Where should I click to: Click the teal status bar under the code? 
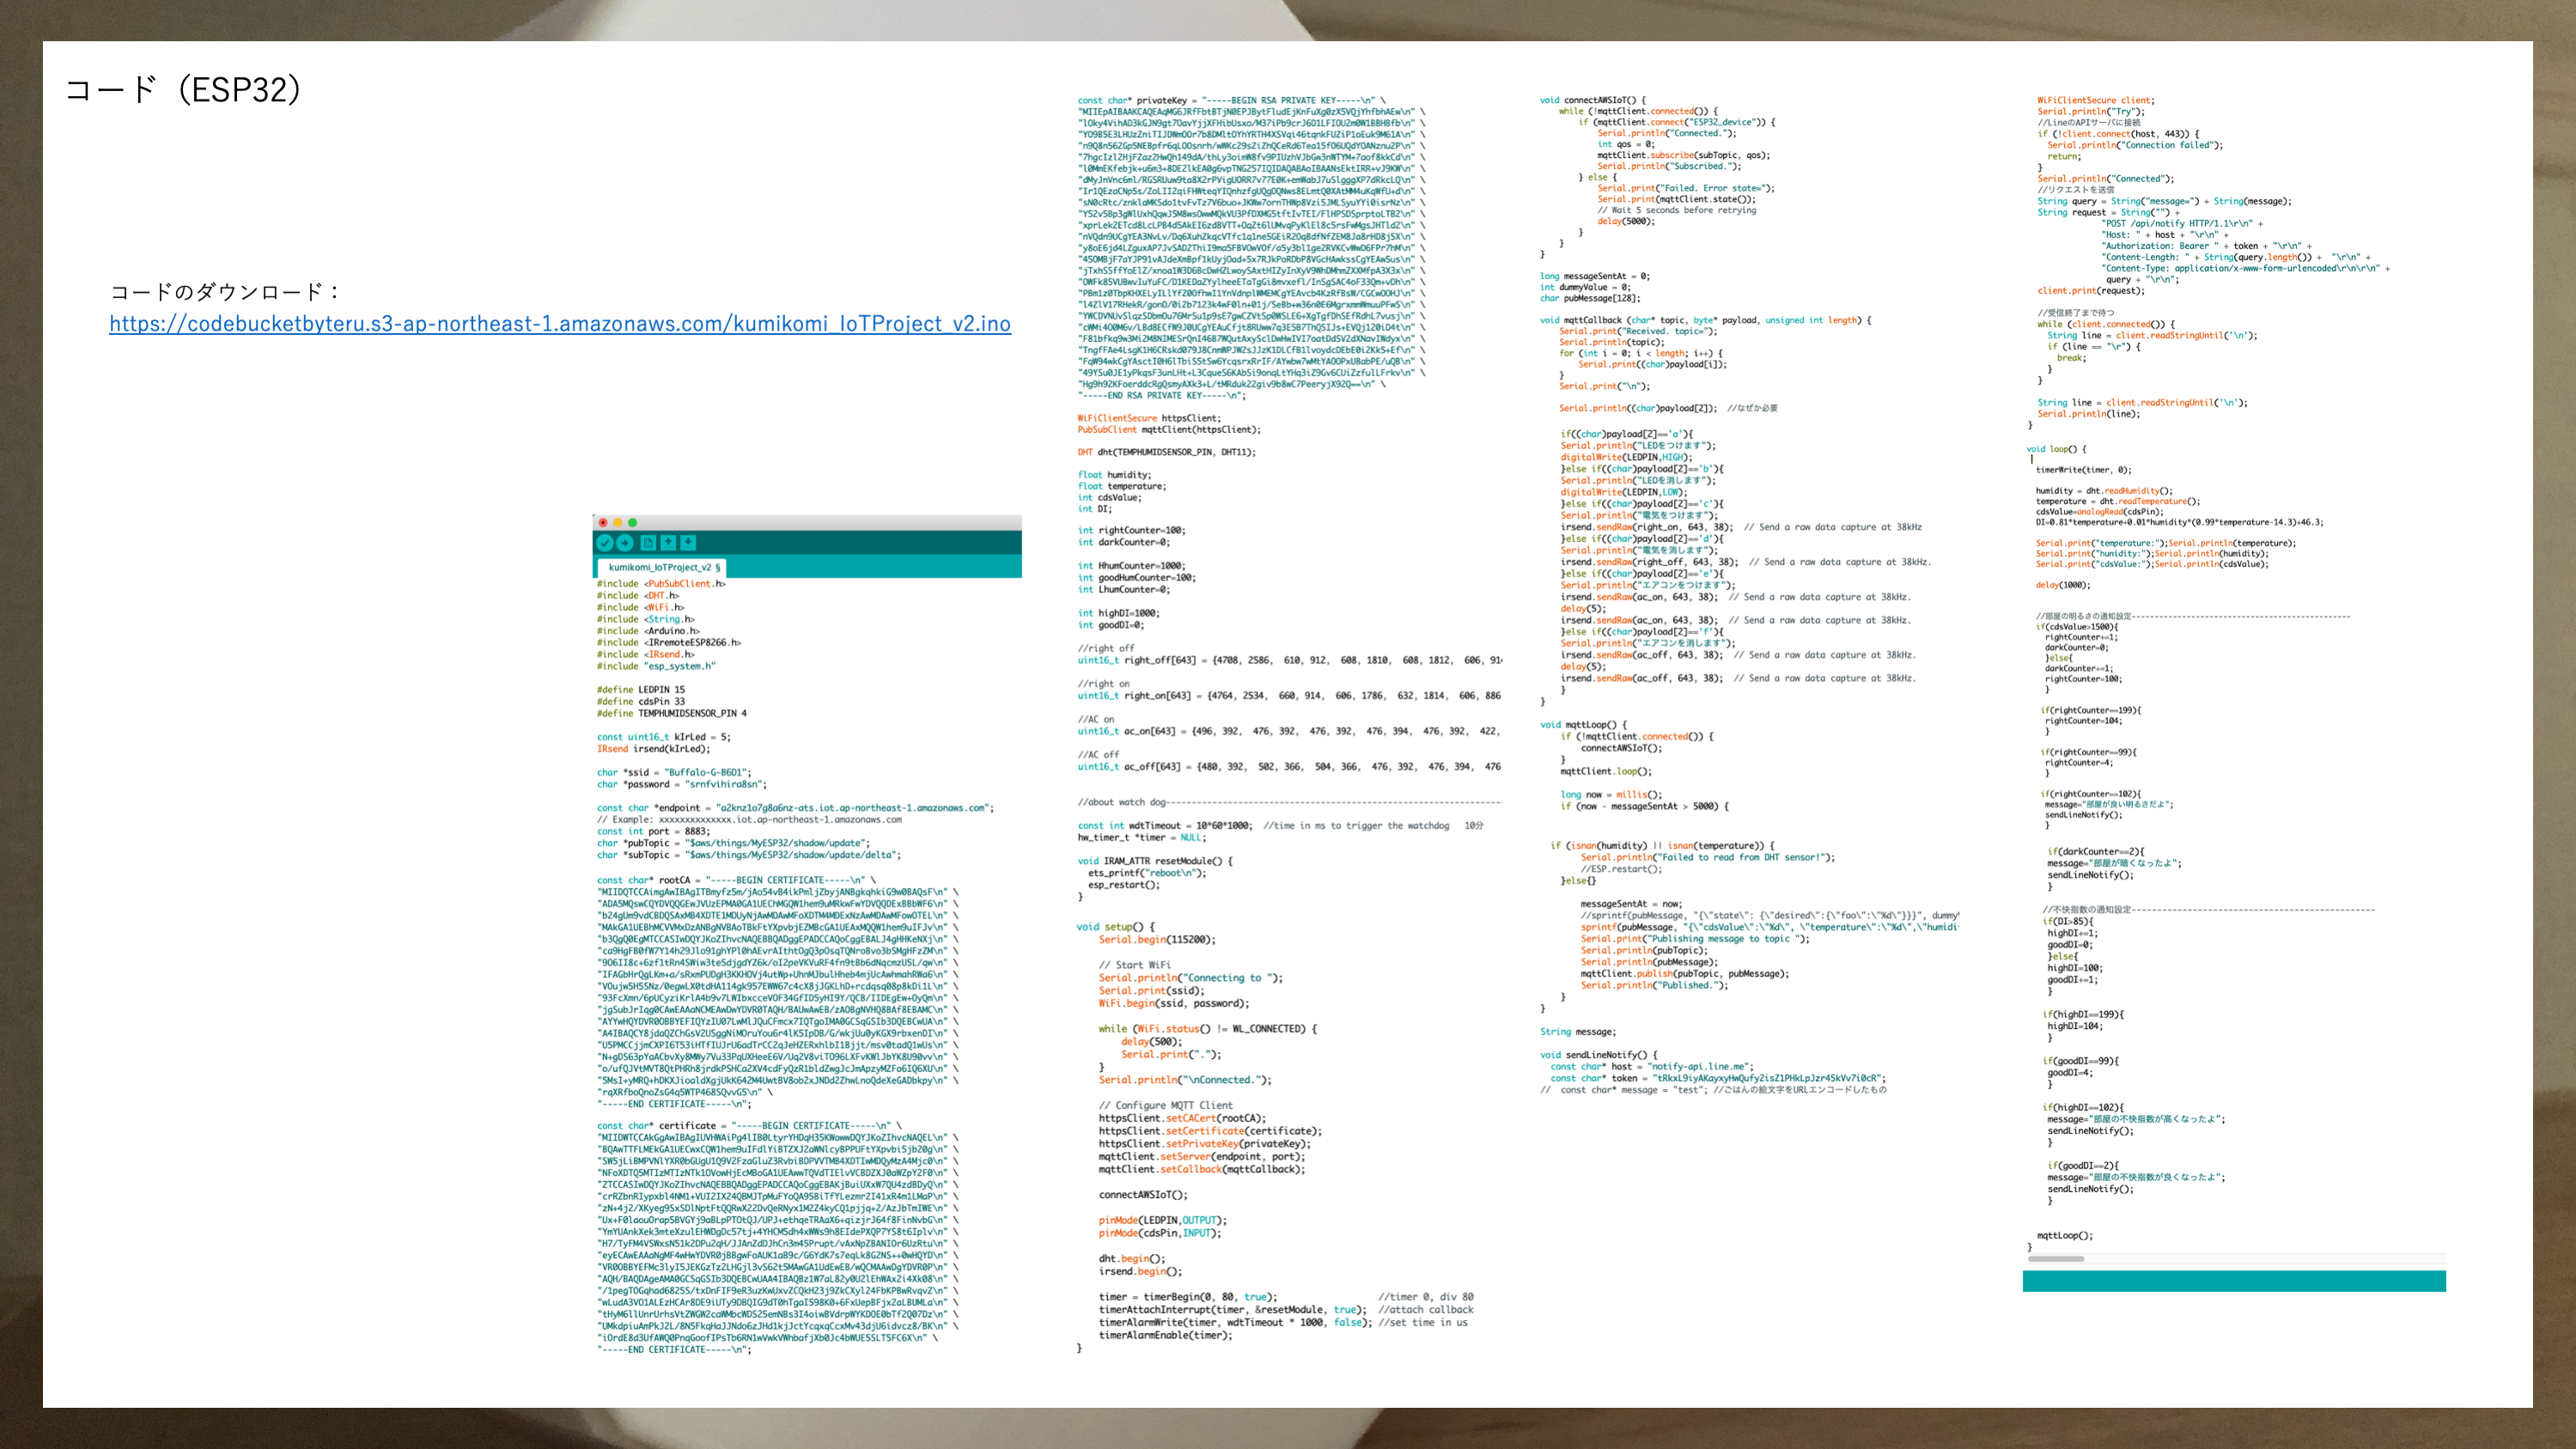(x=2233, y=1281)
